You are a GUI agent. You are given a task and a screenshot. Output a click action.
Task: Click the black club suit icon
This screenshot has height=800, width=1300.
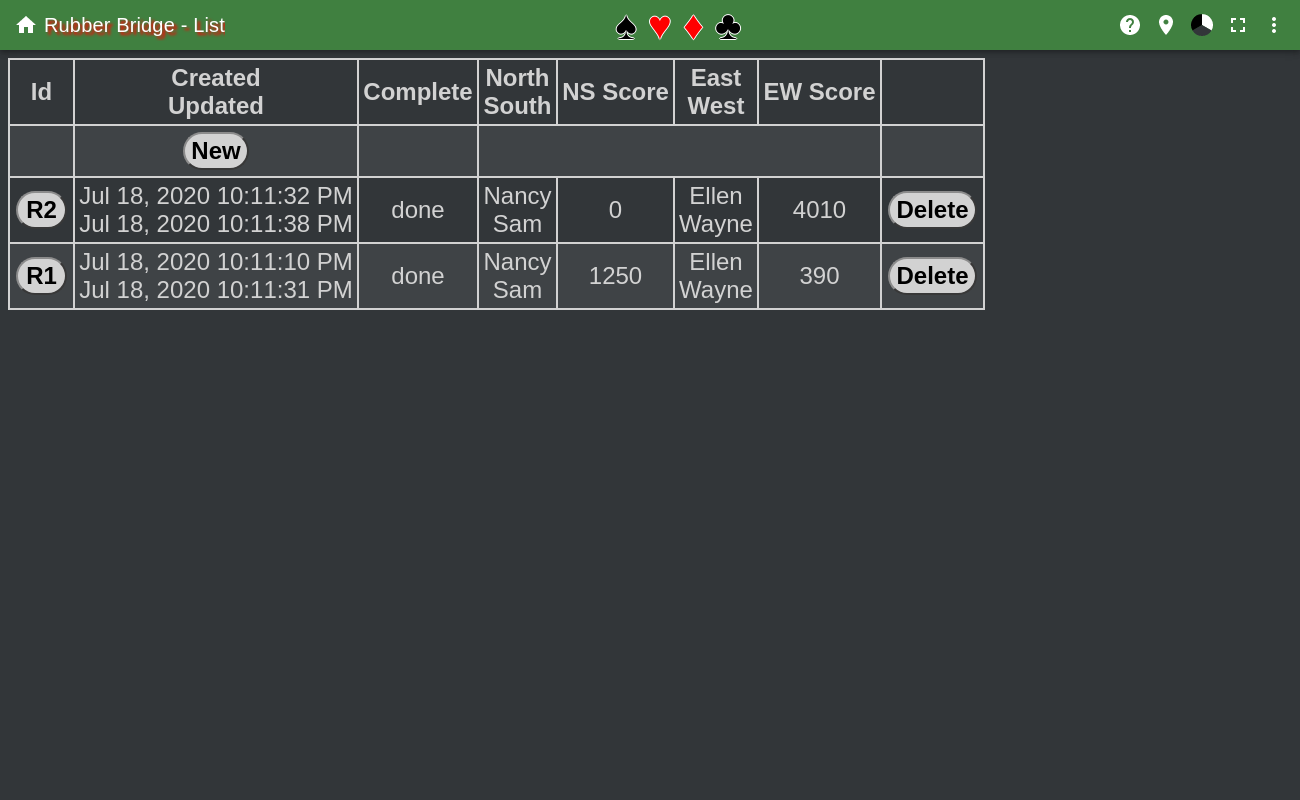click(x=728, y=27)
